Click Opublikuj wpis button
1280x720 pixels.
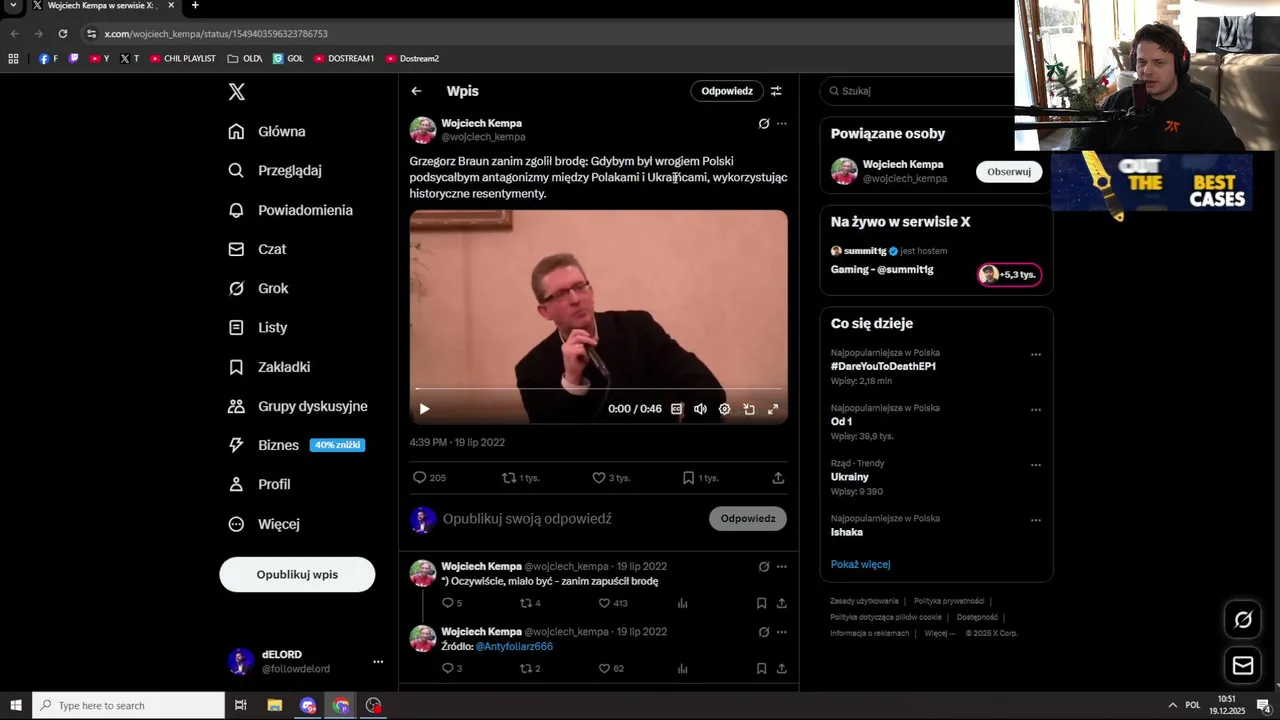pos(297,575)
